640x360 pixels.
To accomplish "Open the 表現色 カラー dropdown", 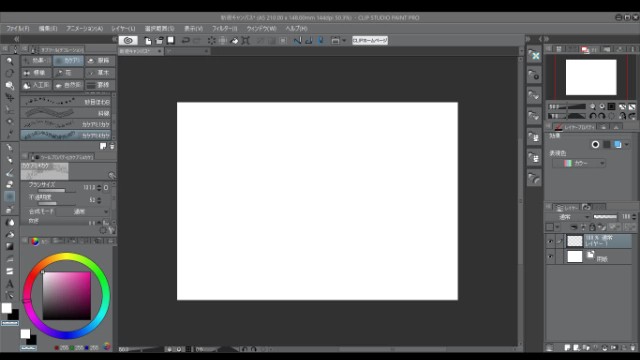I will (x=579, y=163).
